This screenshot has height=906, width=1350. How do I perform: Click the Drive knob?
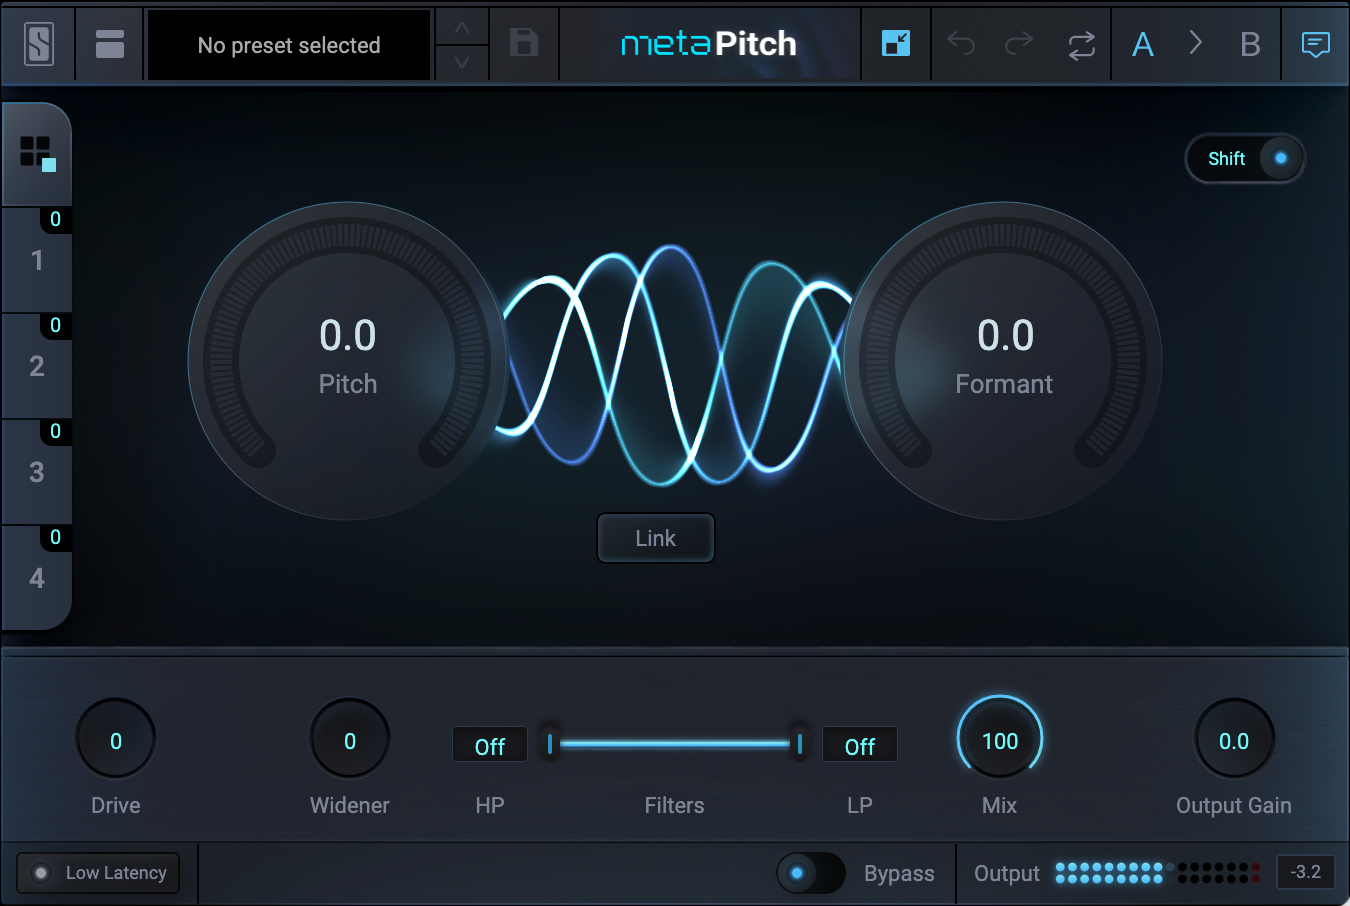(x=116, y=740)
